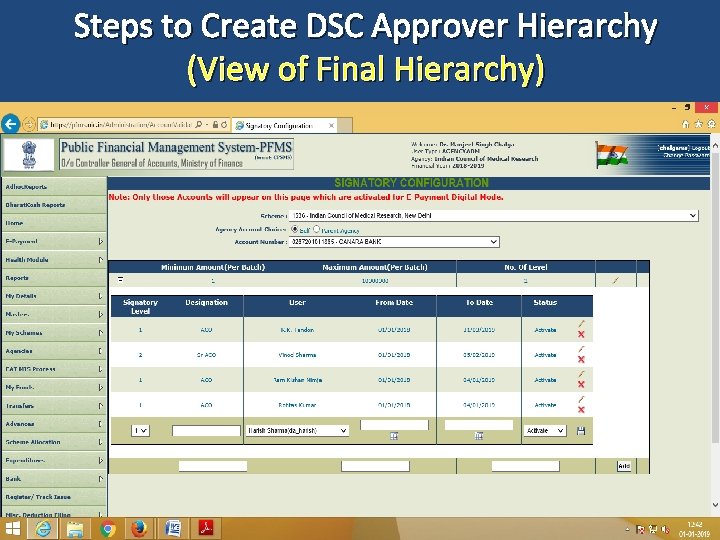Click the browser address bar URL
720x540 pixels.
pyautogui.click(x=121, y=125)
